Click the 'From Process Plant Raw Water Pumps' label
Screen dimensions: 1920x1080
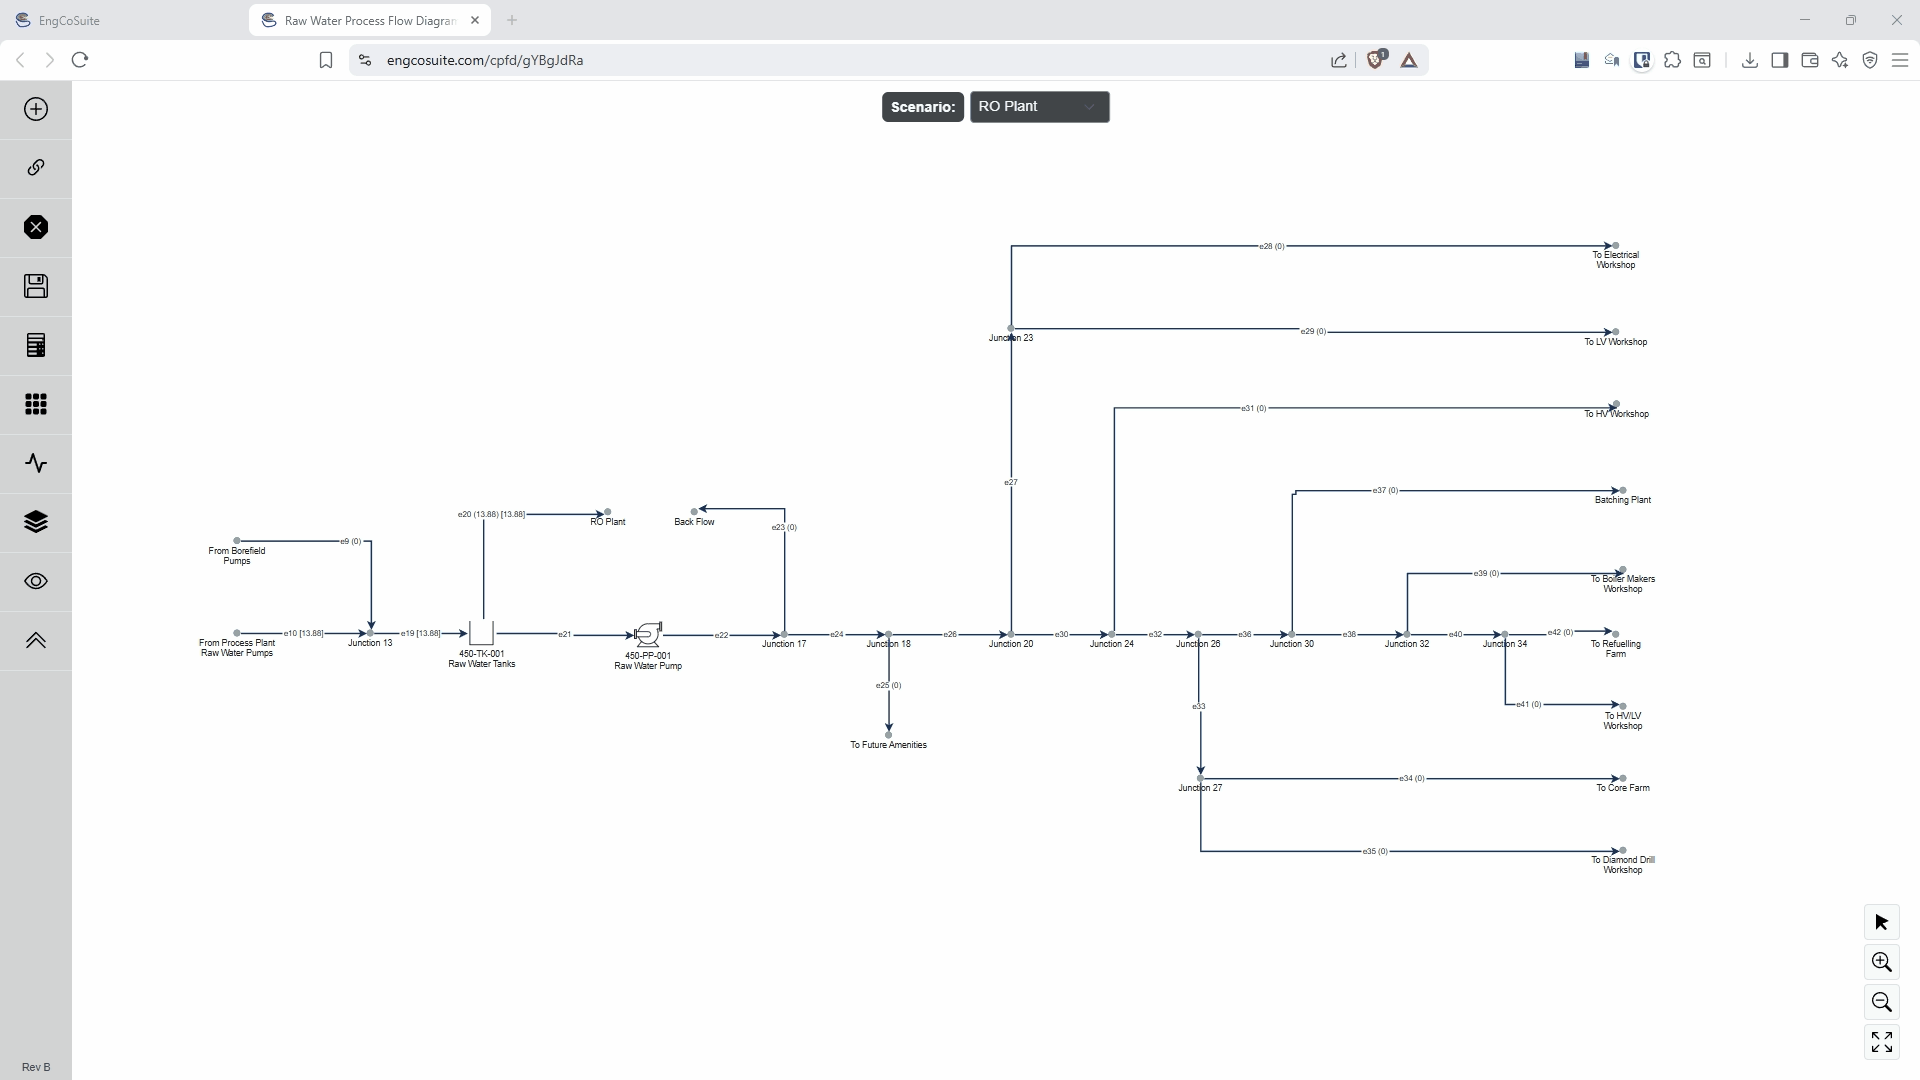(x=237, y=648)
